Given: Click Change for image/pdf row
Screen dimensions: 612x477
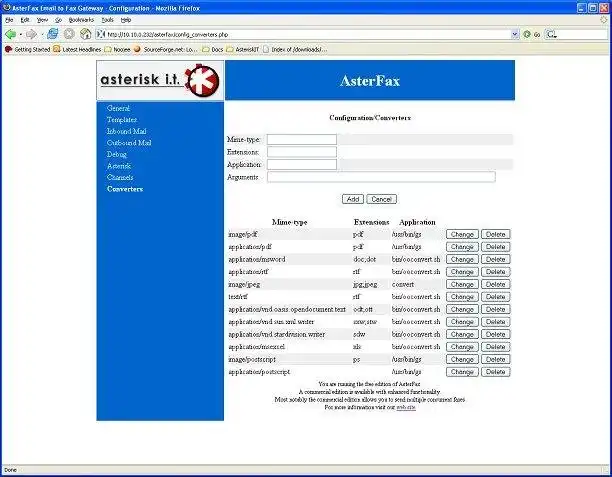Looking at the screenshot, I should point(462,234).
